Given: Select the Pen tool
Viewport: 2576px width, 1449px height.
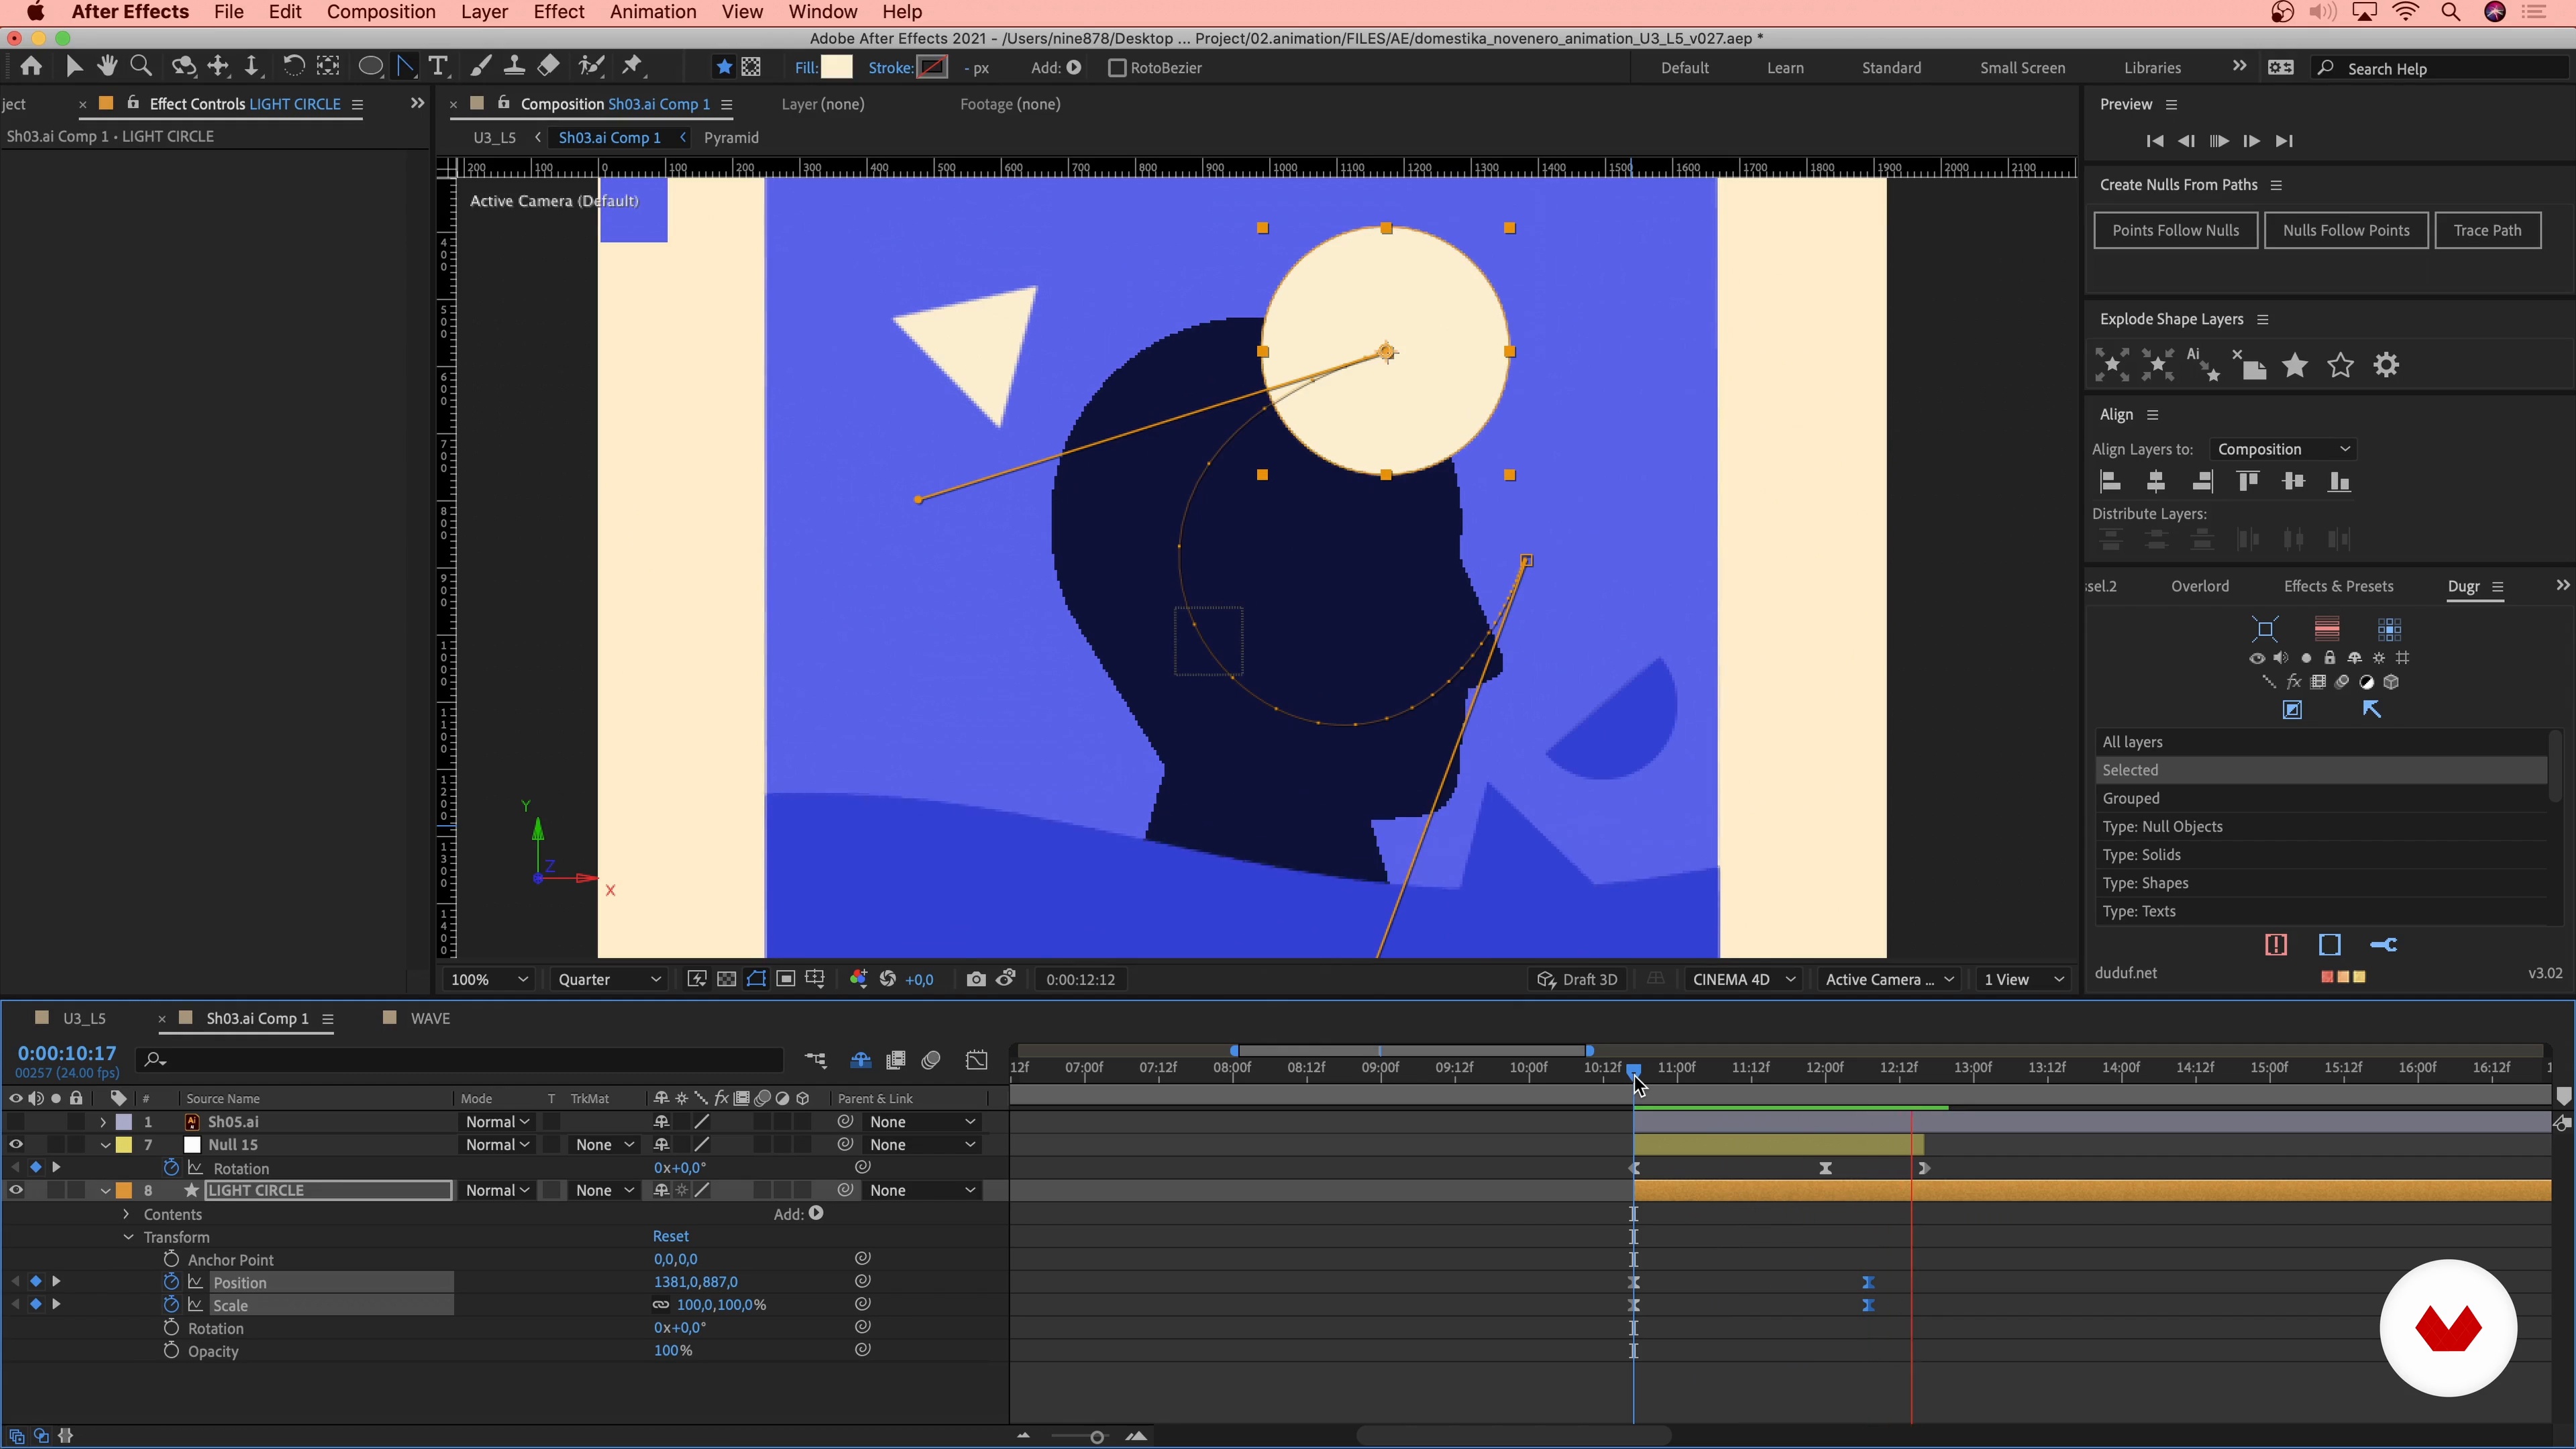Looking at the screenshot, I should coord(405,67).
